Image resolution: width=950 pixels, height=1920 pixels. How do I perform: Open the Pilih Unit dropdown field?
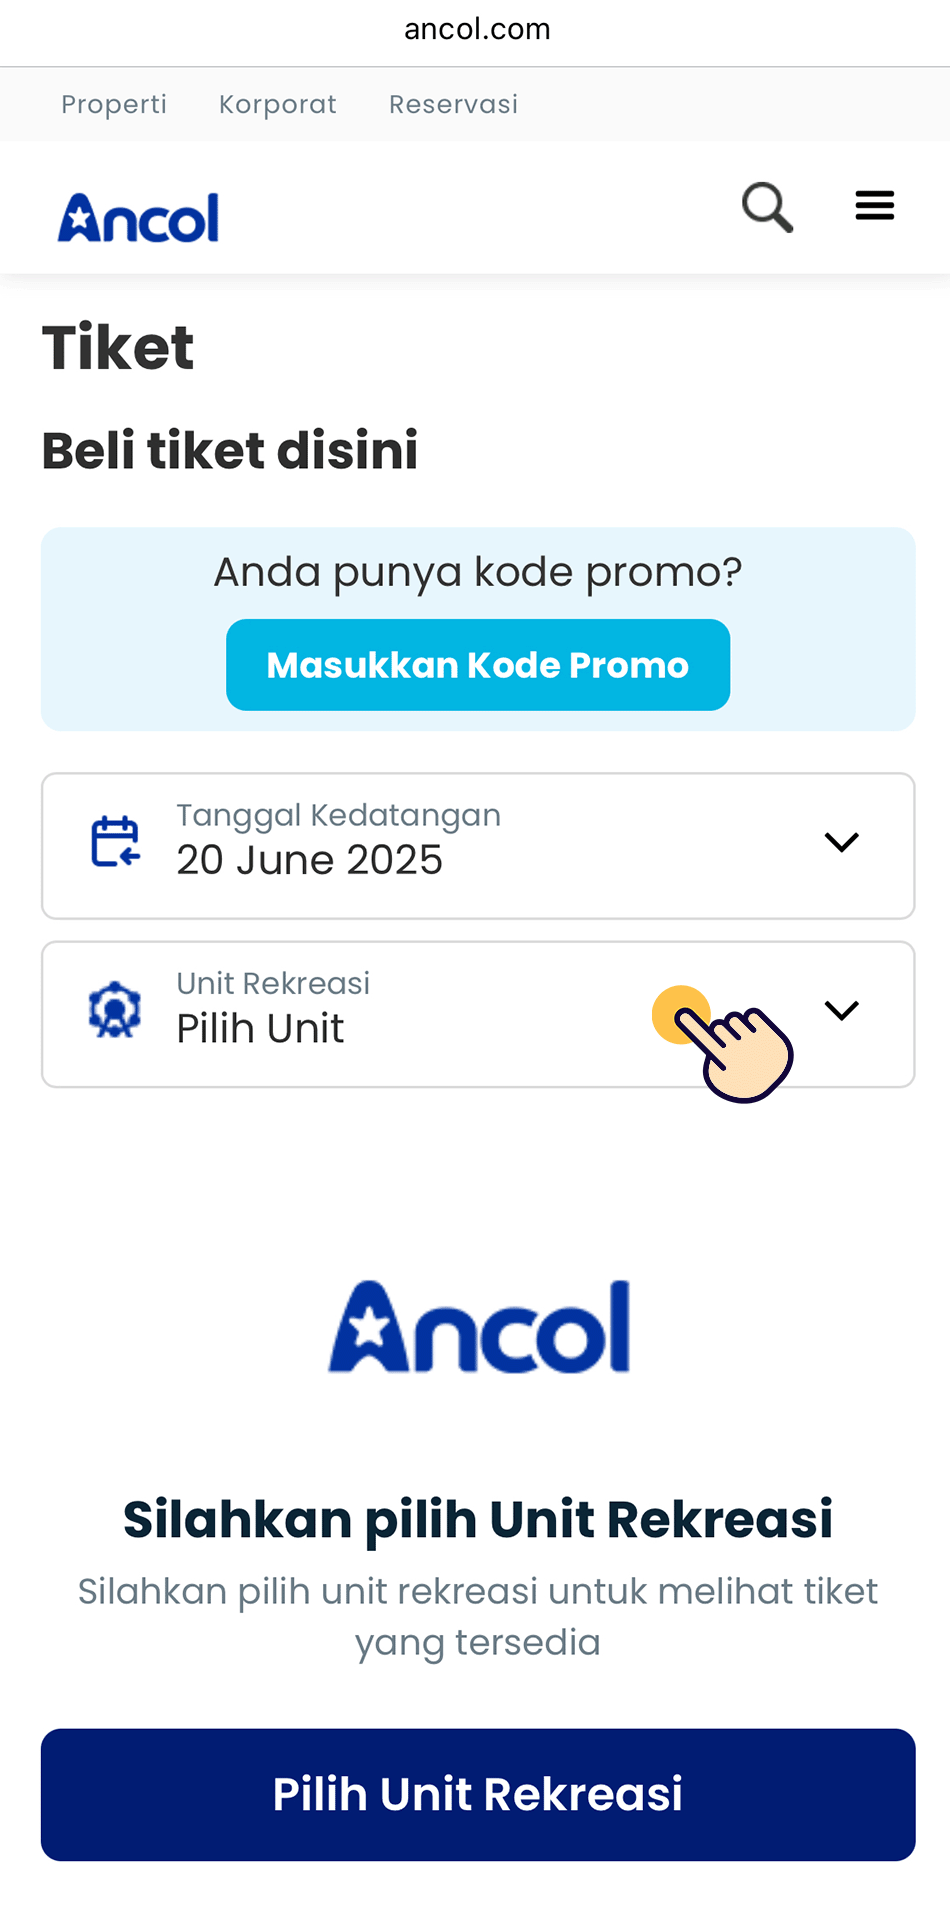(478, 1014)
